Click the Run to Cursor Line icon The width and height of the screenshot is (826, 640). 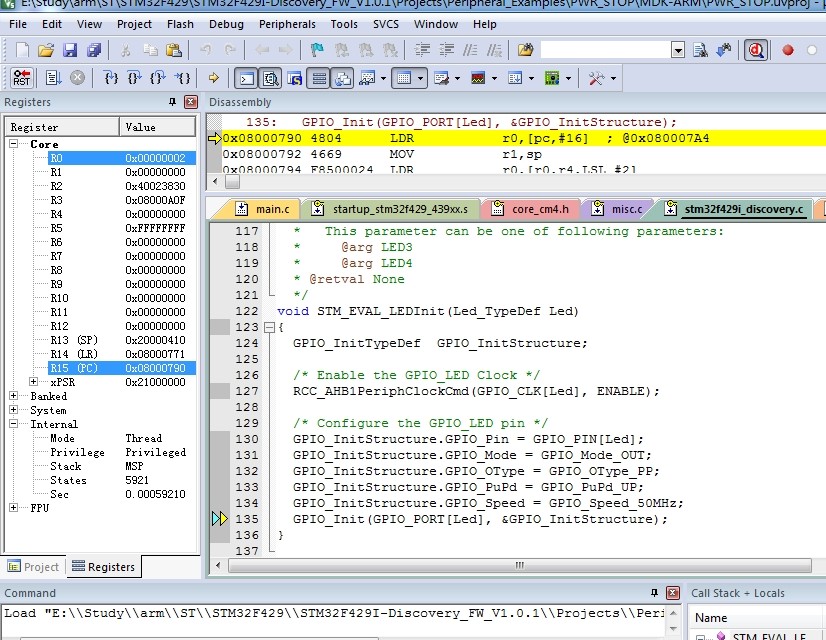182,78
